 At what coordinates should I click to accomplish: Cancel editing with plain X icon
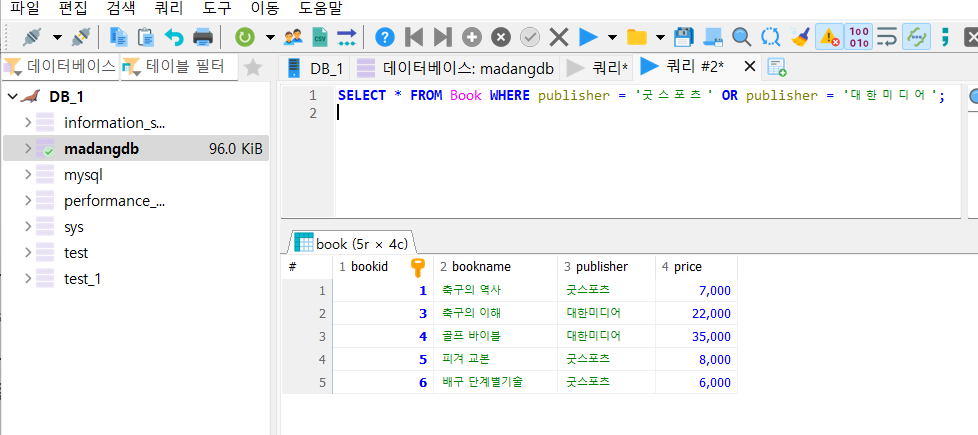(x=559, y=37)
